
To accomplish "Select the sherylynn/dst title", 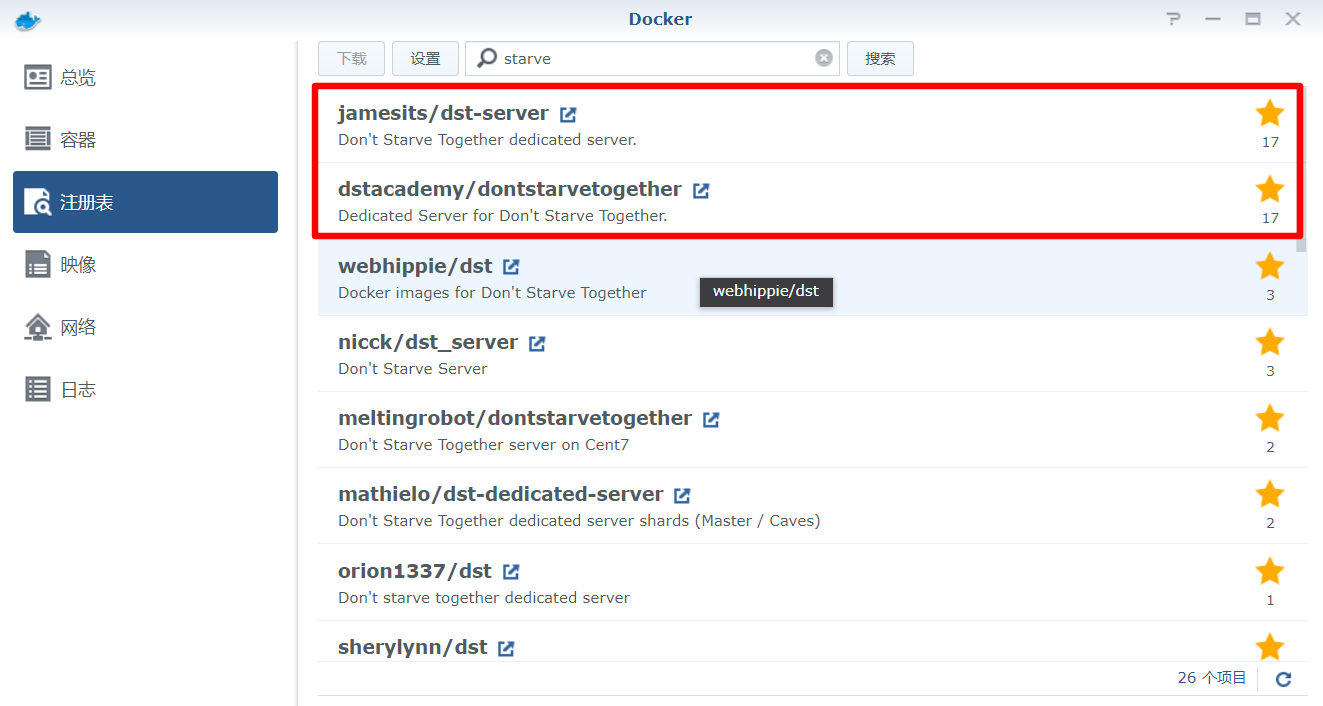I will [413, 647].
